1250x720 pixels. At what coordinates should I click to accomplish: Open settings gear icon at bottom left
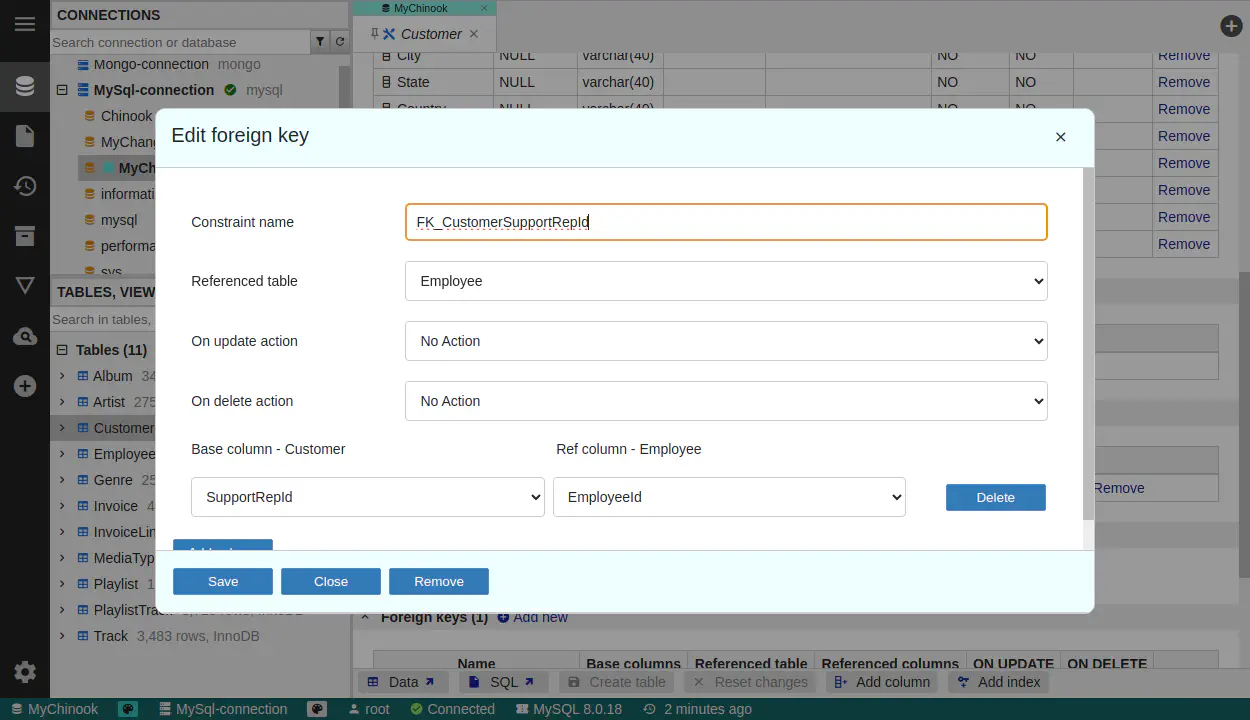25,672
